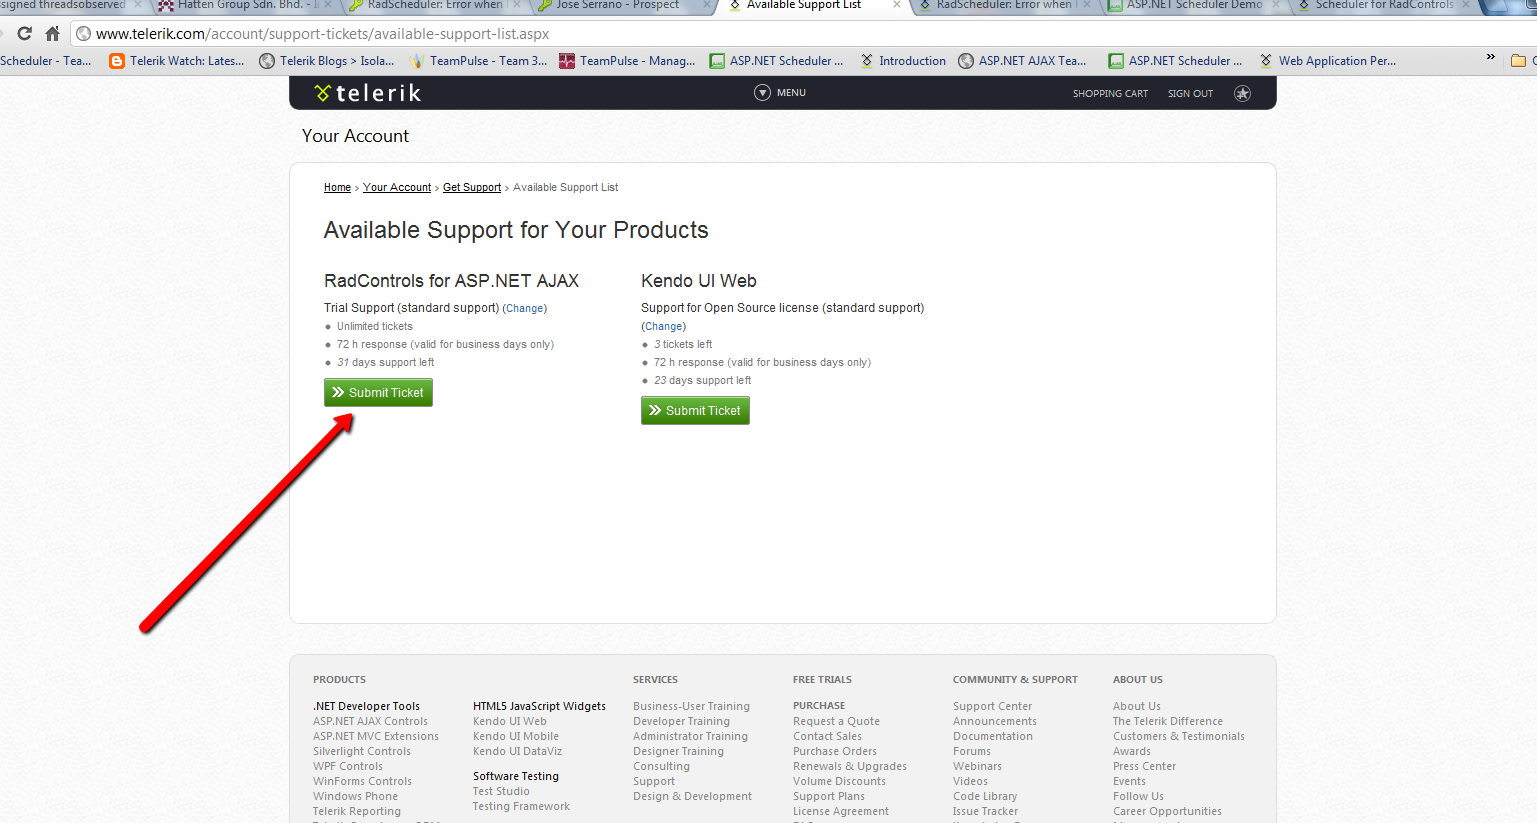Open Kendo UI Mobile footer link
The width and height of the screenshot is (1537, 823).
516,737
